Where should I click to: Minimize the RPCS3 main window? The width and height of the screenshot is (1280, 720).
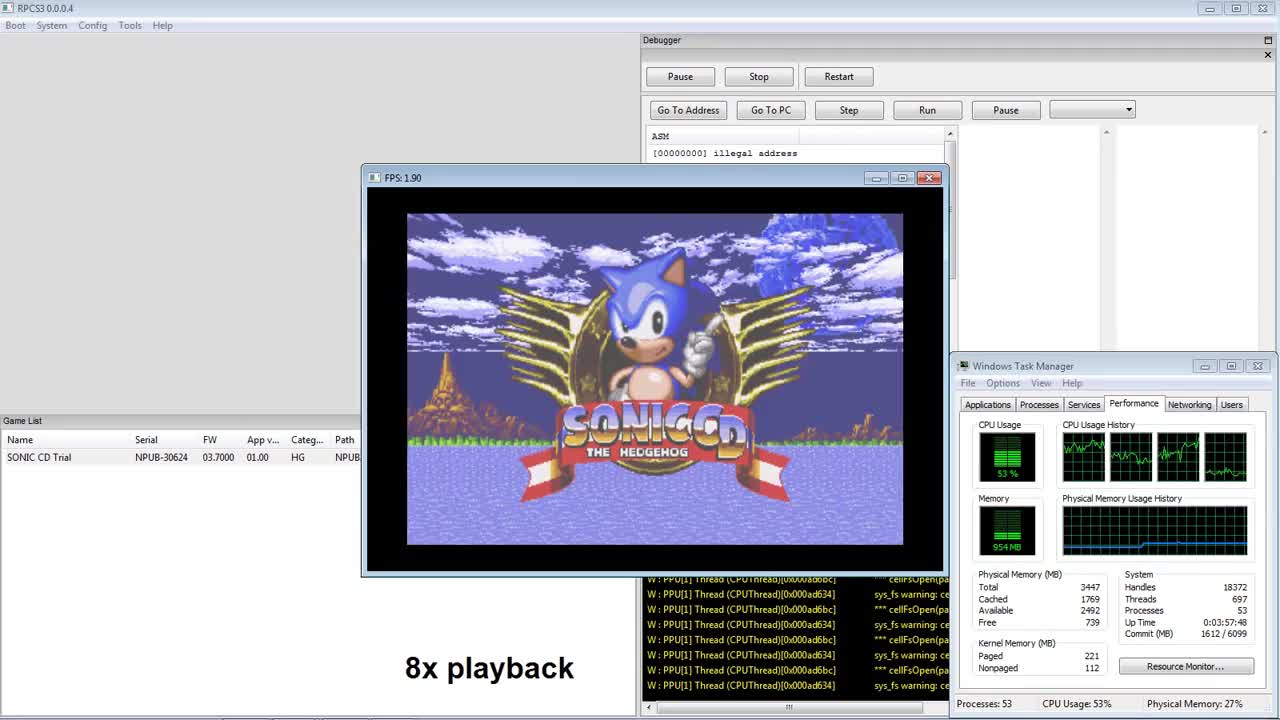click(x=1210, y=8)
